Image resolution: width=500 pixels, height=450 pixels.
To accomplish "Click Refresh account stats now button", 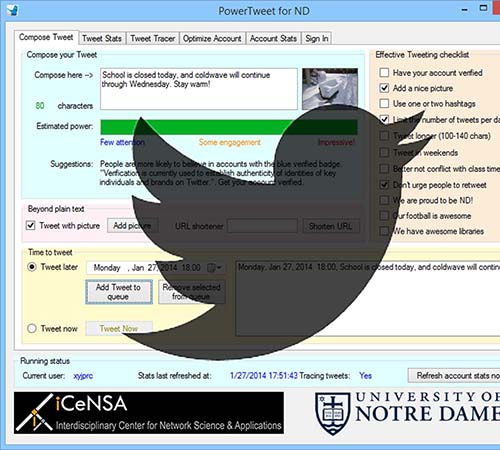I will [x=454, y=376].
